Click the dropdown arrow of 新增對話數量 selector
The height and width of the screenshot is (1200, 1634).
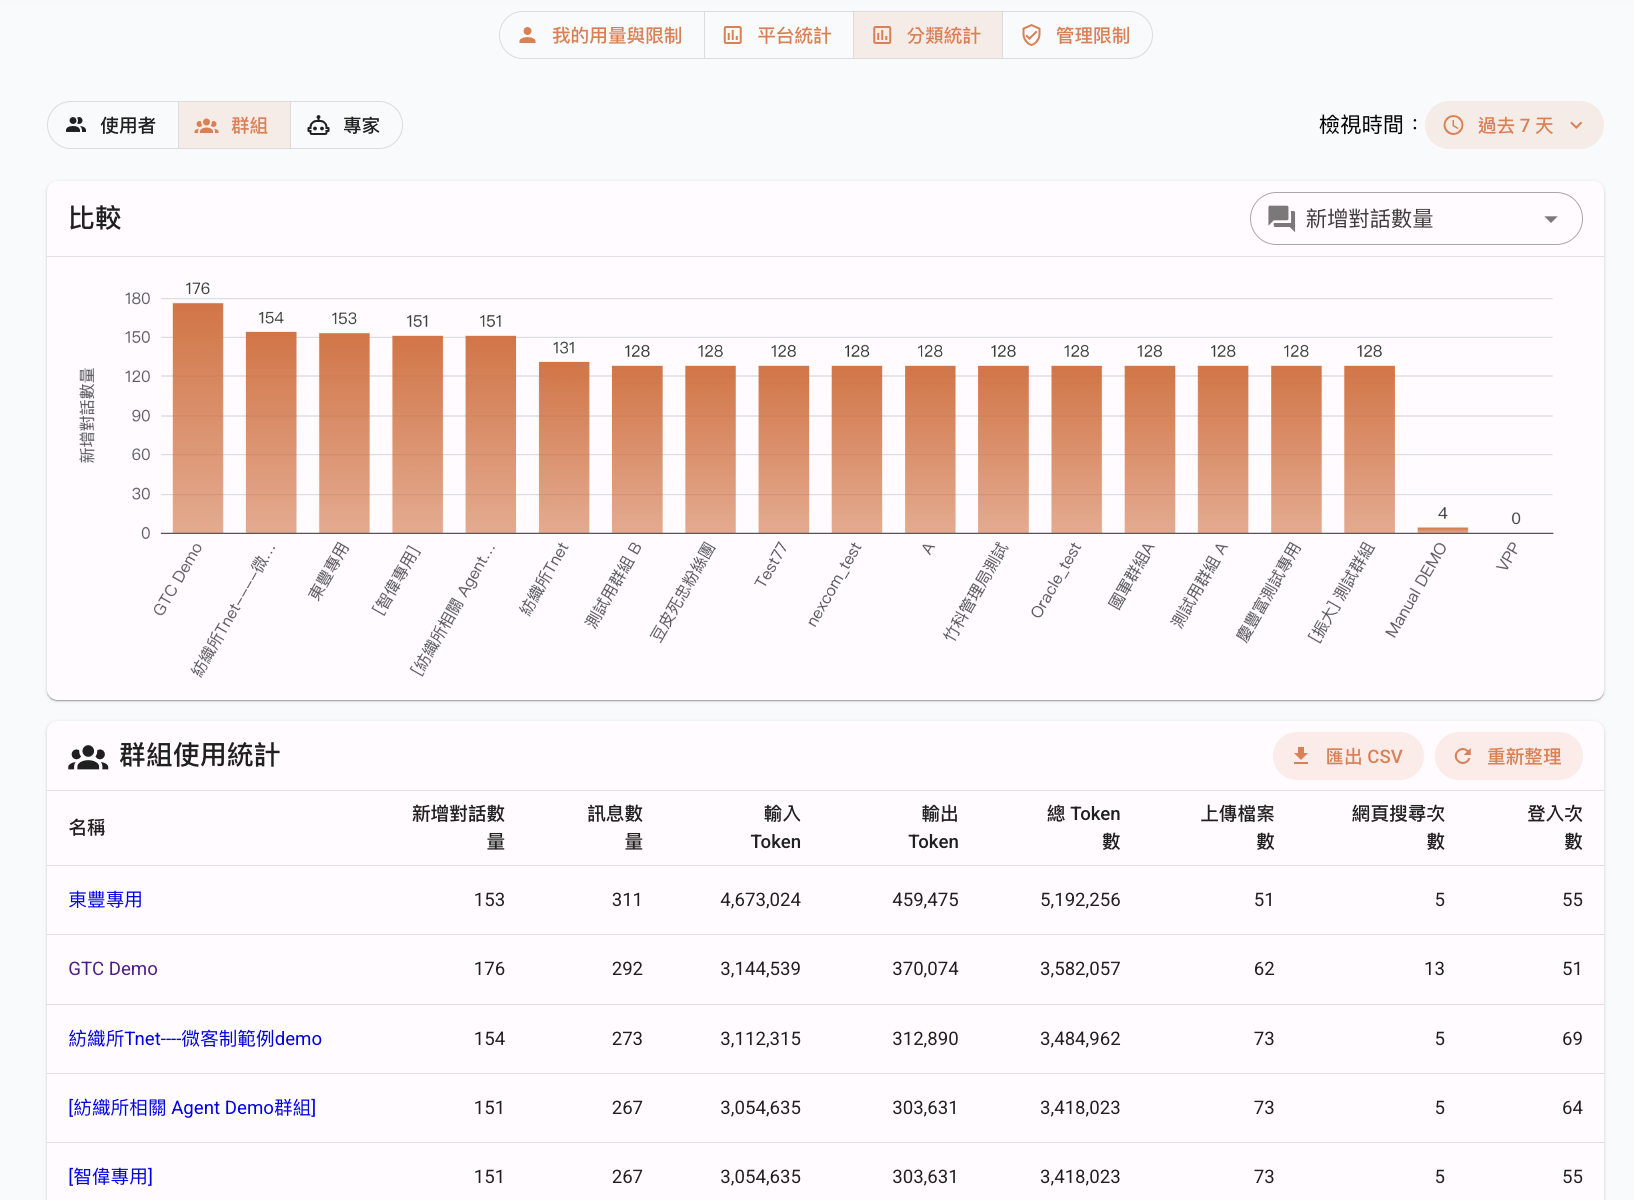point(1551,219)
